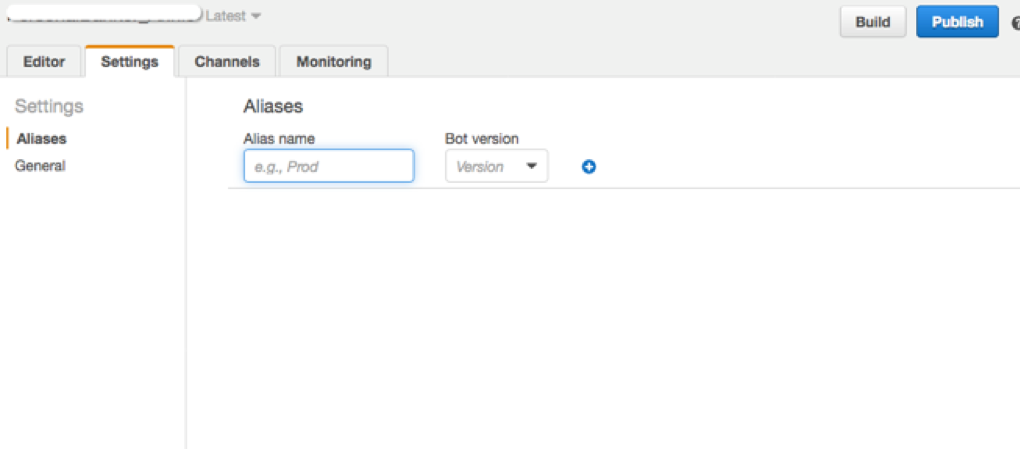The height and width of the screenshot is (449, 1020).
Task: Open the Channels tab
Action: click(x=227, y=62)
